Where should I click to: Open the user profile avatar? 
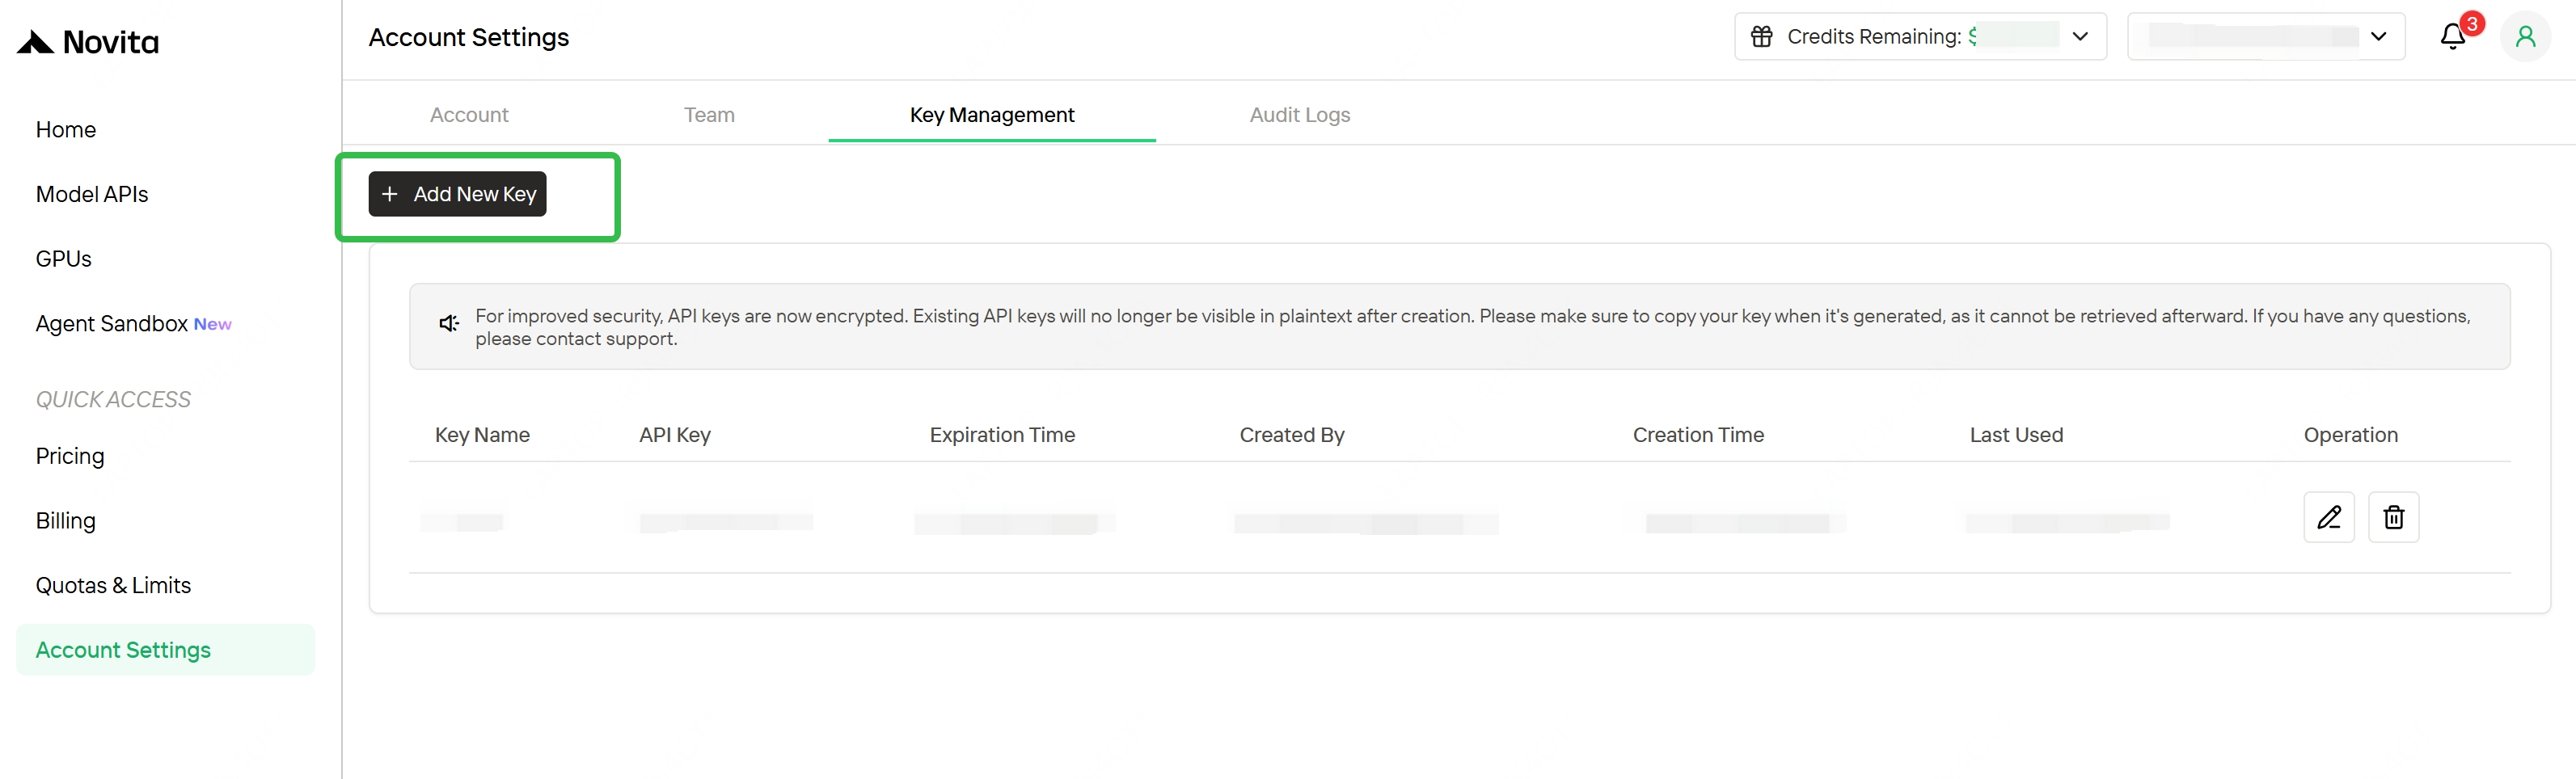pos(2526,37)
